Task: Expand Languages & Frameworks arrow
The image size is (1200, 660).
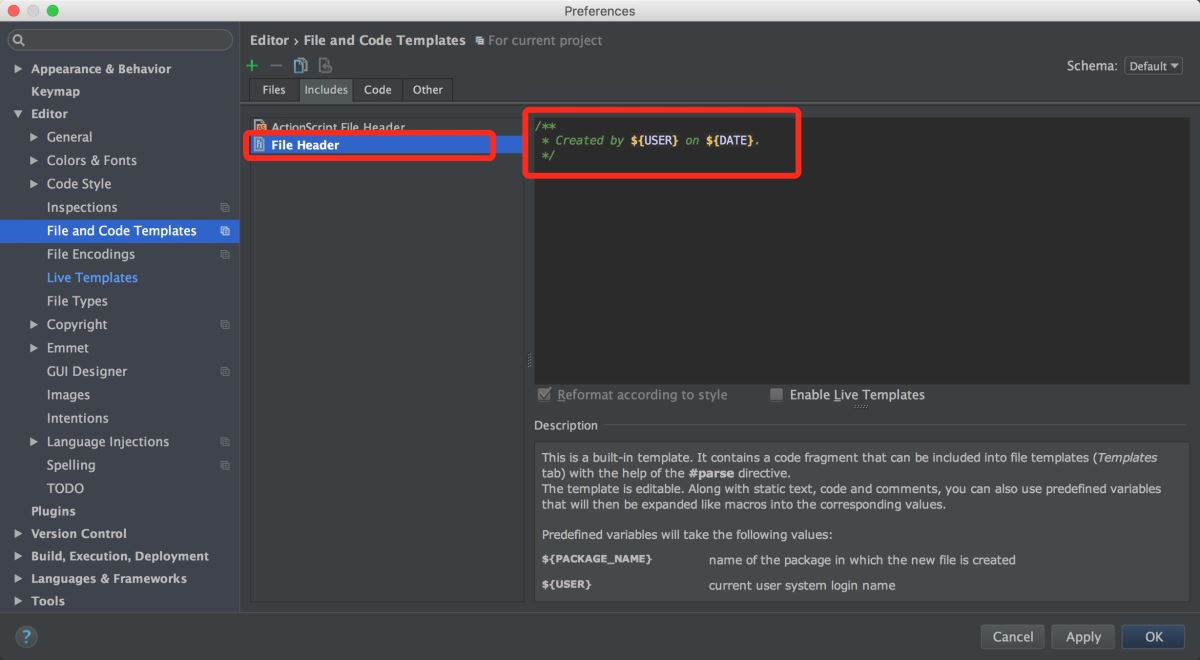Action: pyautogui.click(x=18, y=579)
